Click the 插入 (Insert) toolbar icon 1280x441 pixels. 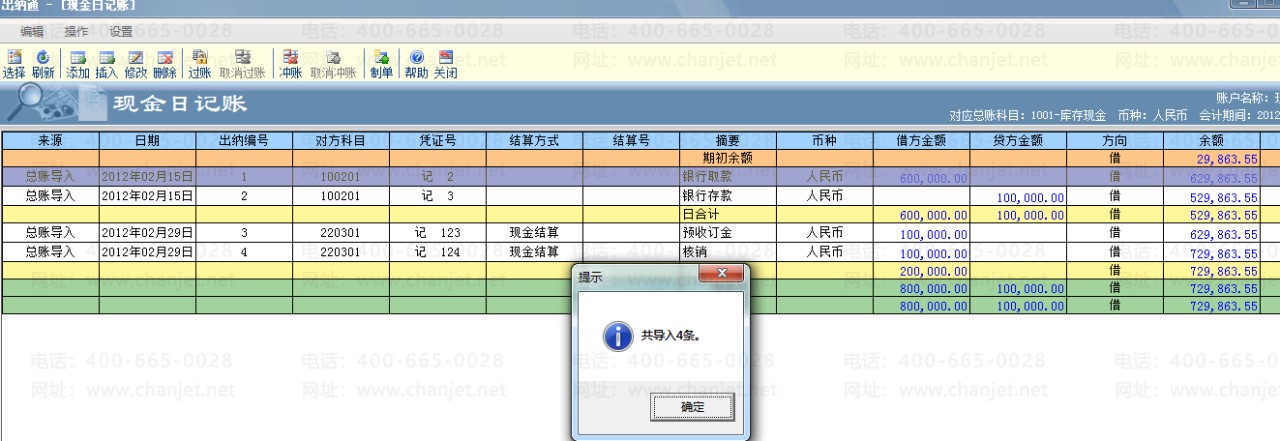107,64
